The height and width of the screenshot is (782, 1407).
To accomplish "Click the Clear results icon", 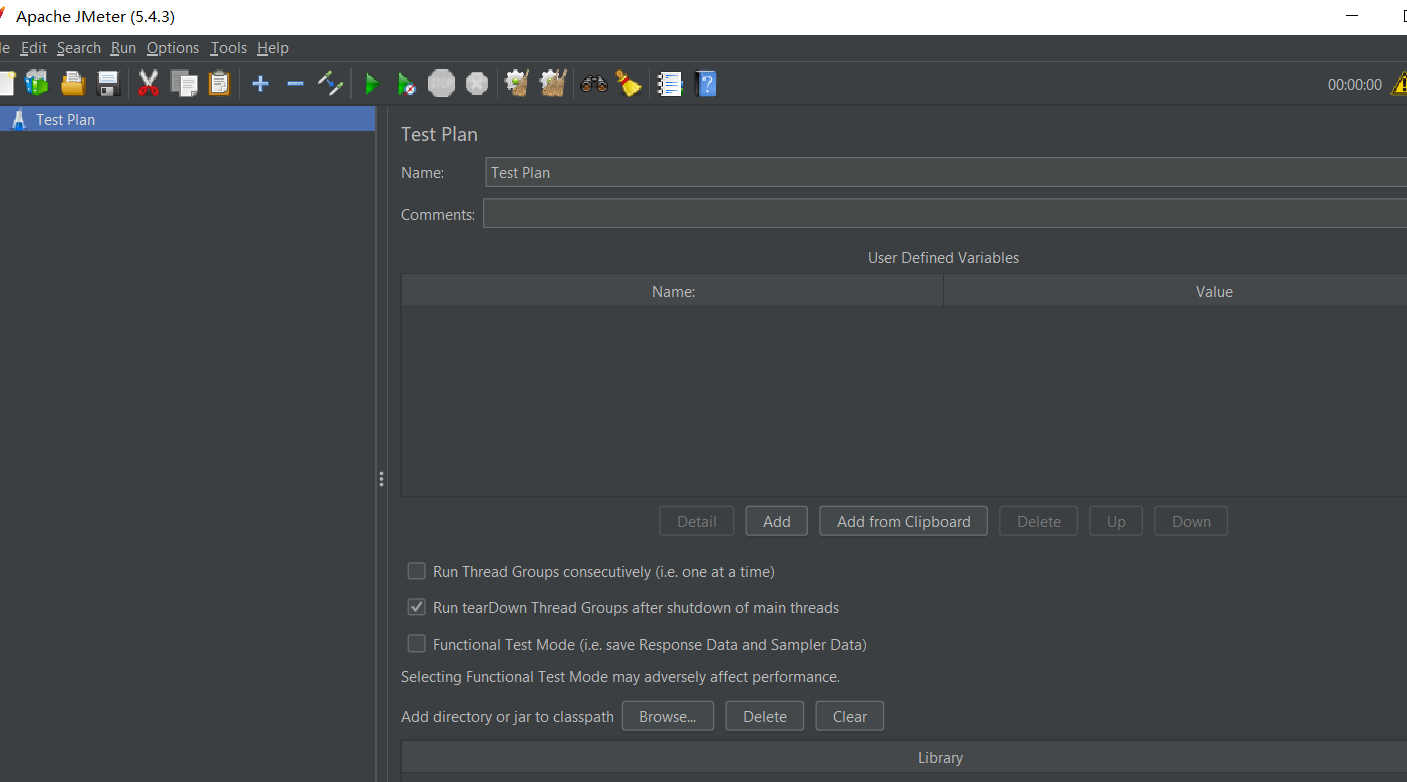I will click(517, 83).
